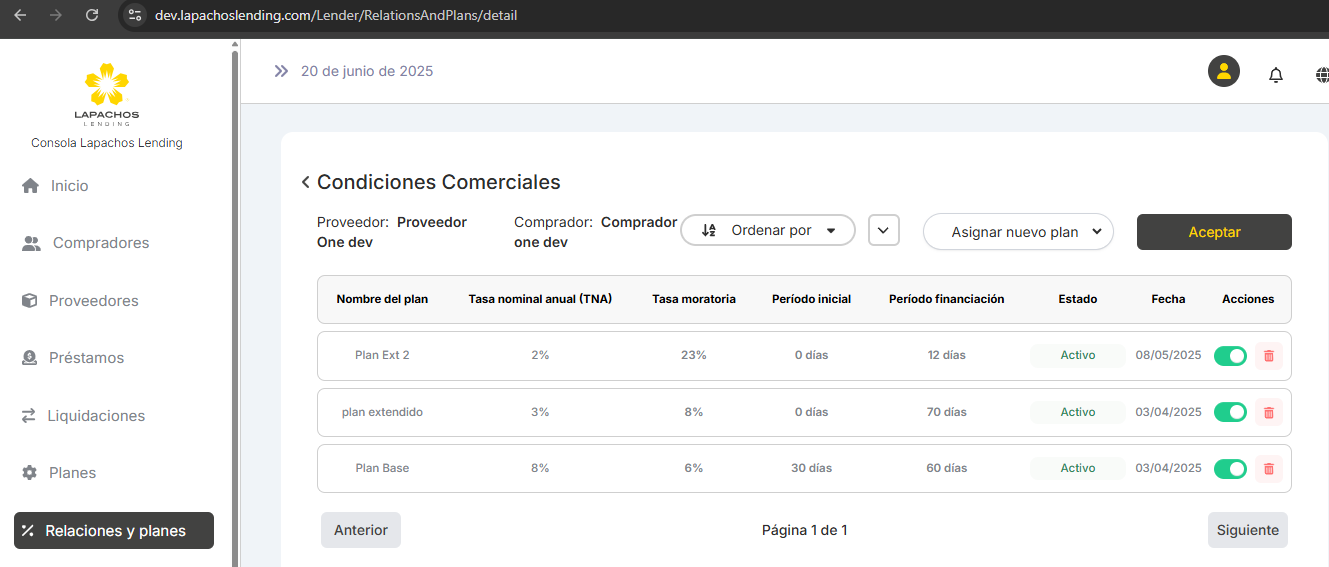
Task: Expand the Asignar nuevo plan dropdown
Action: pyautogui.click(x=1018, y=232)
